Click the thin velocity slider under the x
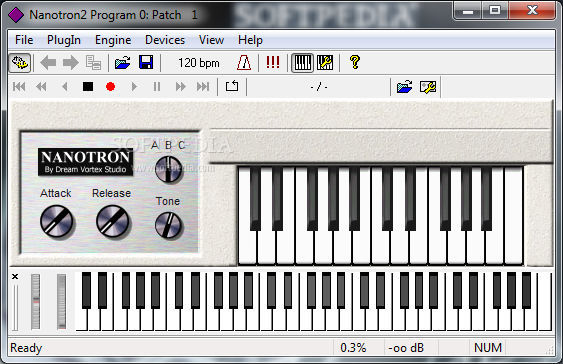 pyautogui.click(x=15, y=307)
